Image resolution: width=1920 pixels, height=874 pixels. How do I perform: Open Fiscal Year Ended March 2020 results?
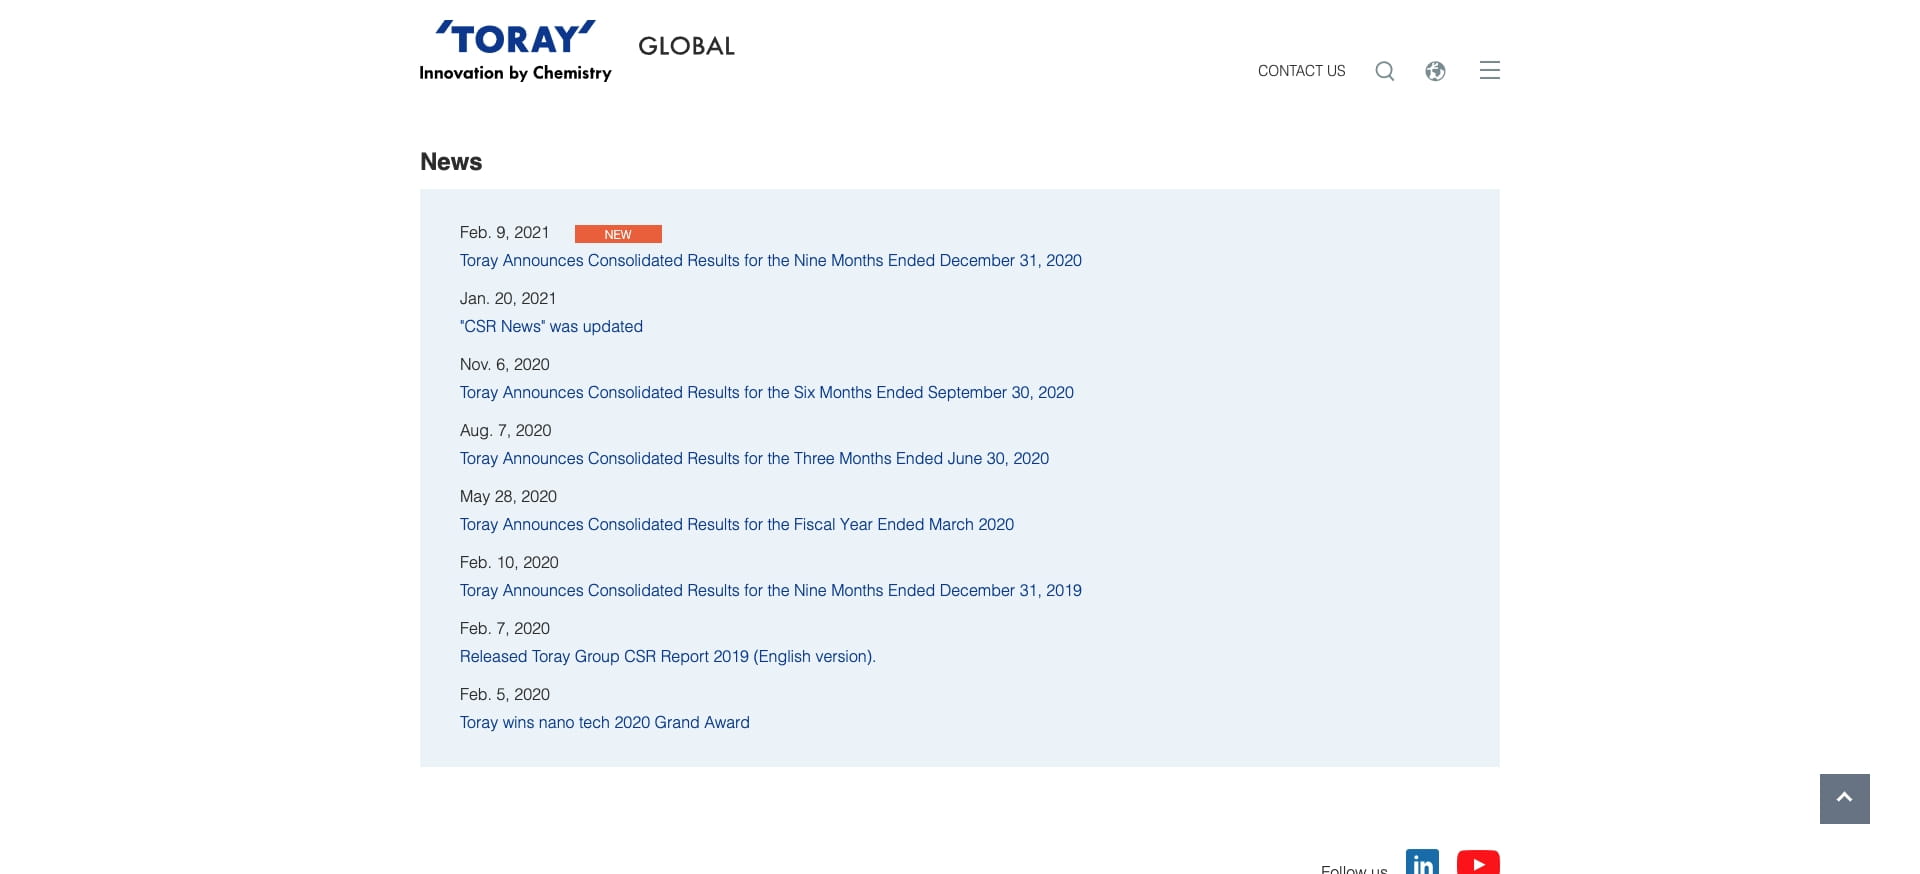(x=737, y=524)
